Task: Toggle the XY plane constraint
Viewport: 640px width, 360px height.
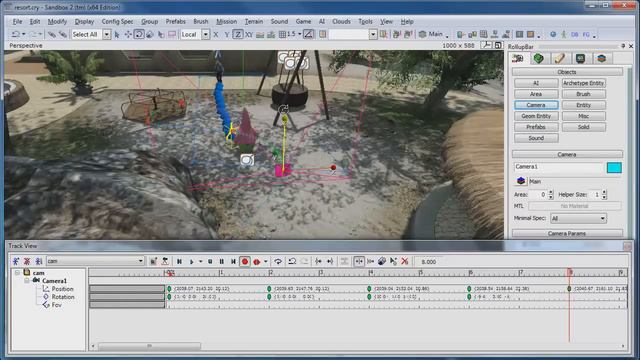Action: 249,35
